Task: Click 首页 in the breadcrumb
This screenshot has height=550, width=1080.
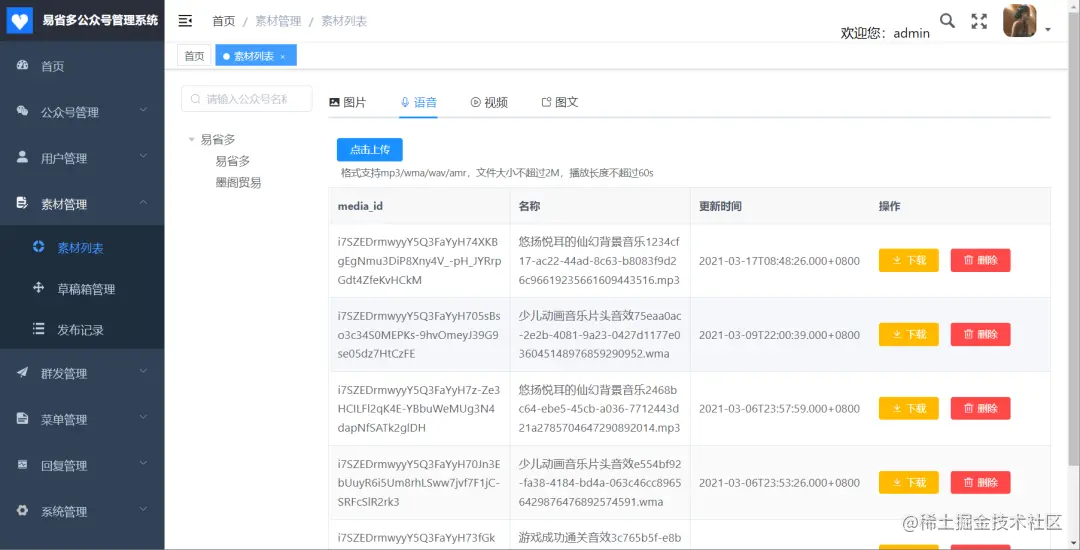Action: tap(224, 21)
